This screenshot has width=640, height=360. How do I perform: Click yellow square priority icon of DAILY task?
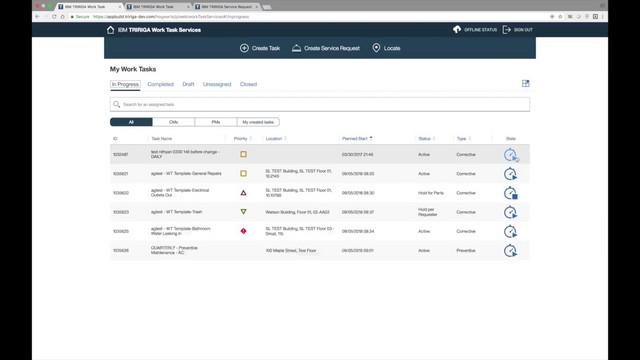point(243,154)
